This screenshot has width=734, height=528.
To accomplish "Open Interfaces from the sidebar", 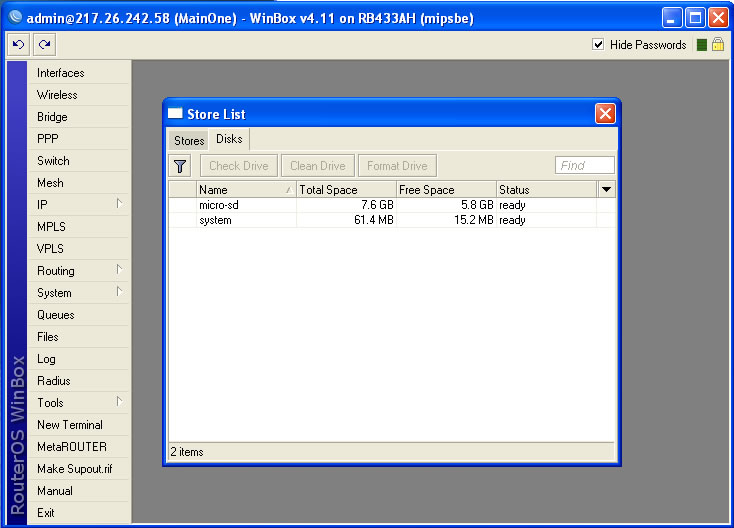I will pyautogui.click(x=78, y=73).
